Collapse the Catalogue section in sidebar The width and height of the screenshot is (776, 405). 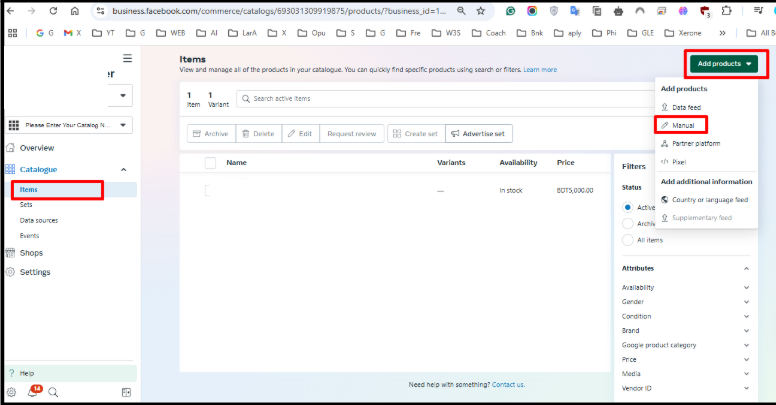coord(123,170)
